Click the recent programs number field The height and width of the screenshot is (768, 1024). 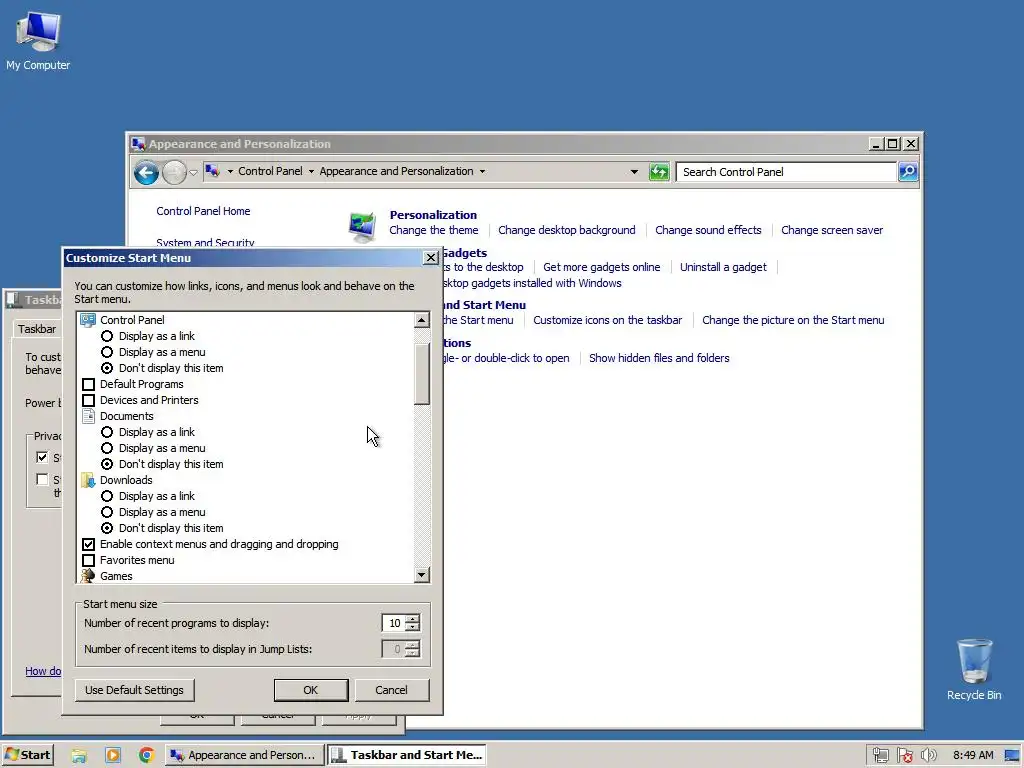(x=393, y=623)
